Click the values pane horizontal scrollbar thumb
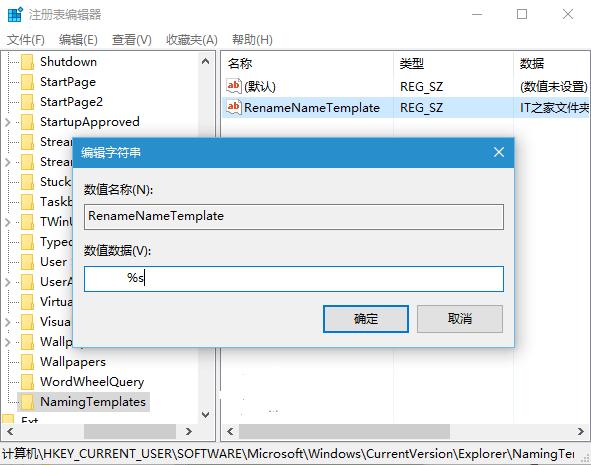 344,431
